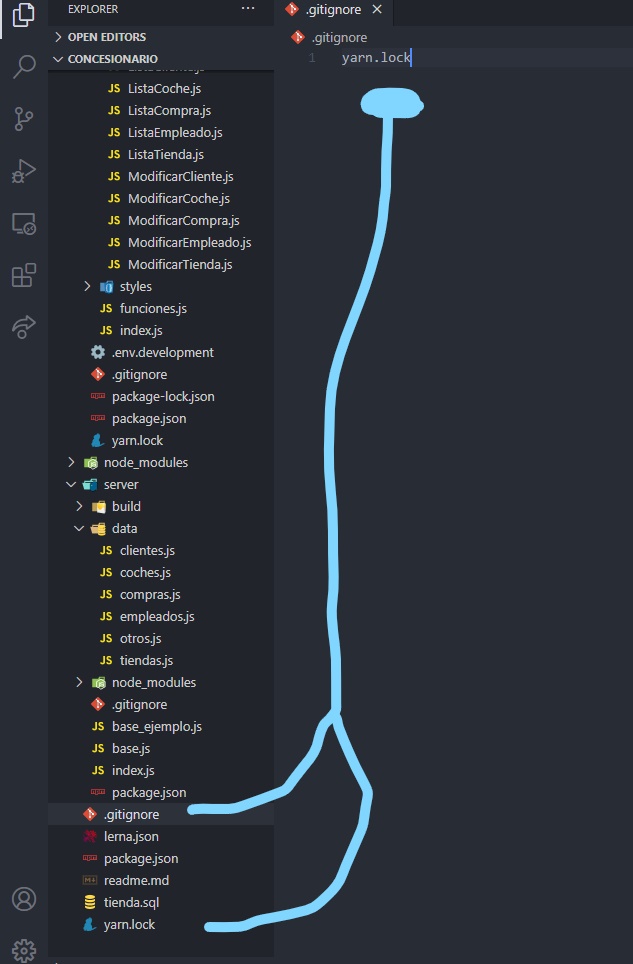Open the Search view icon
Screen dimensions: 633x964
coord(23,66)
